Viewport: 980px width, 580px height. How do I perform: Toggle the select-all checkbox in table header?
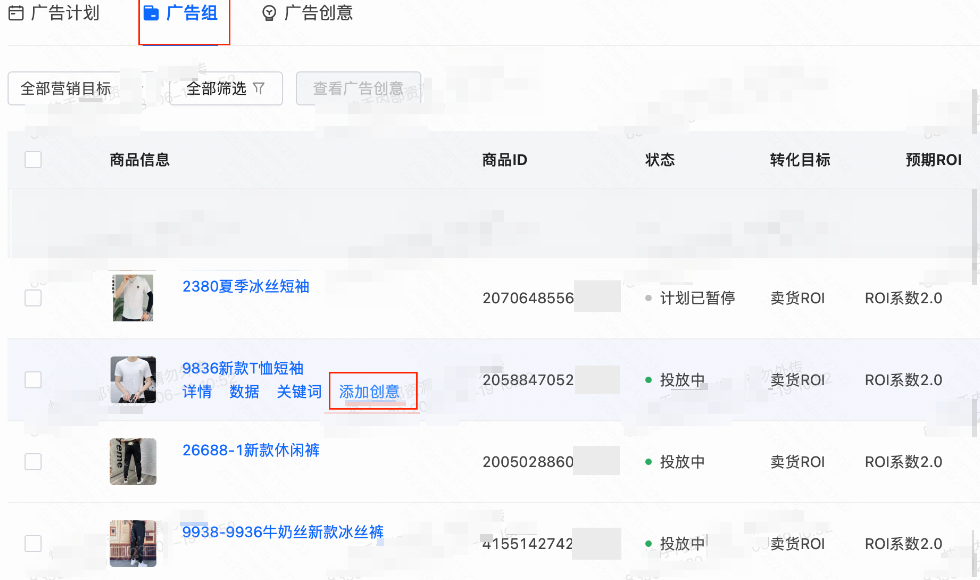[33, 159]
